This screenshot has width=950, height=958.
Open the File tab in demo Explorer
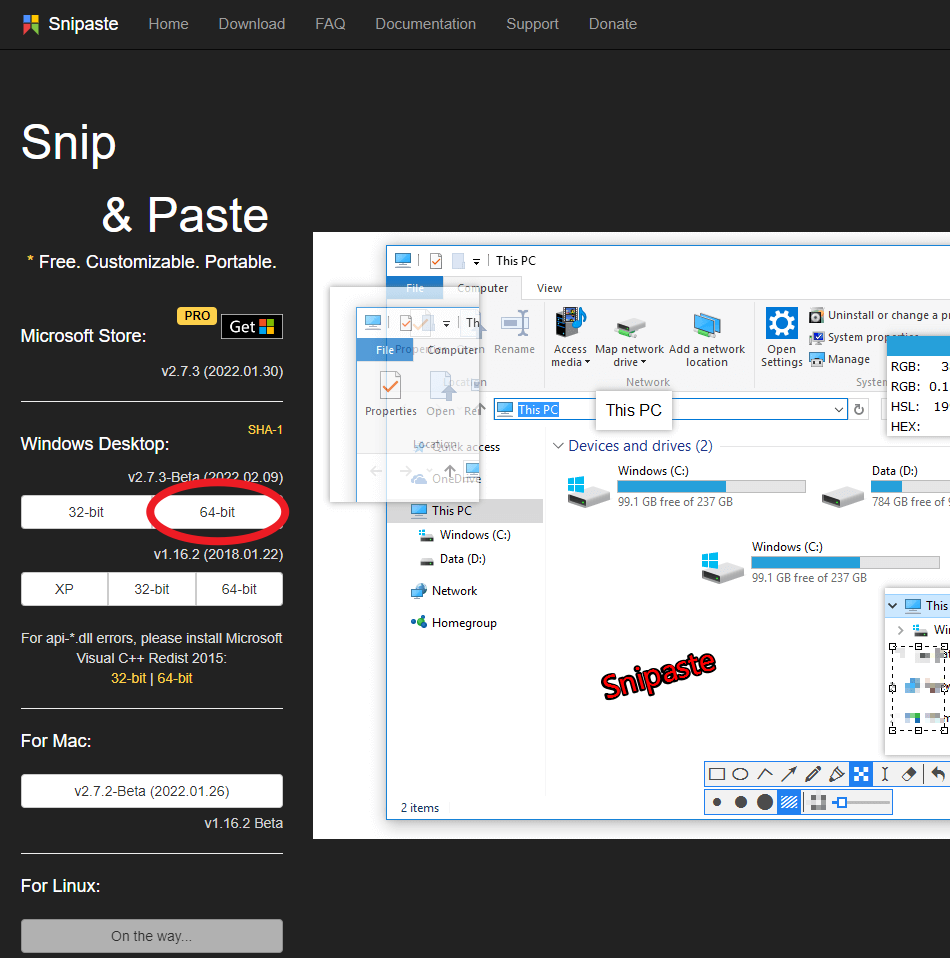click(x=415, y=288)
